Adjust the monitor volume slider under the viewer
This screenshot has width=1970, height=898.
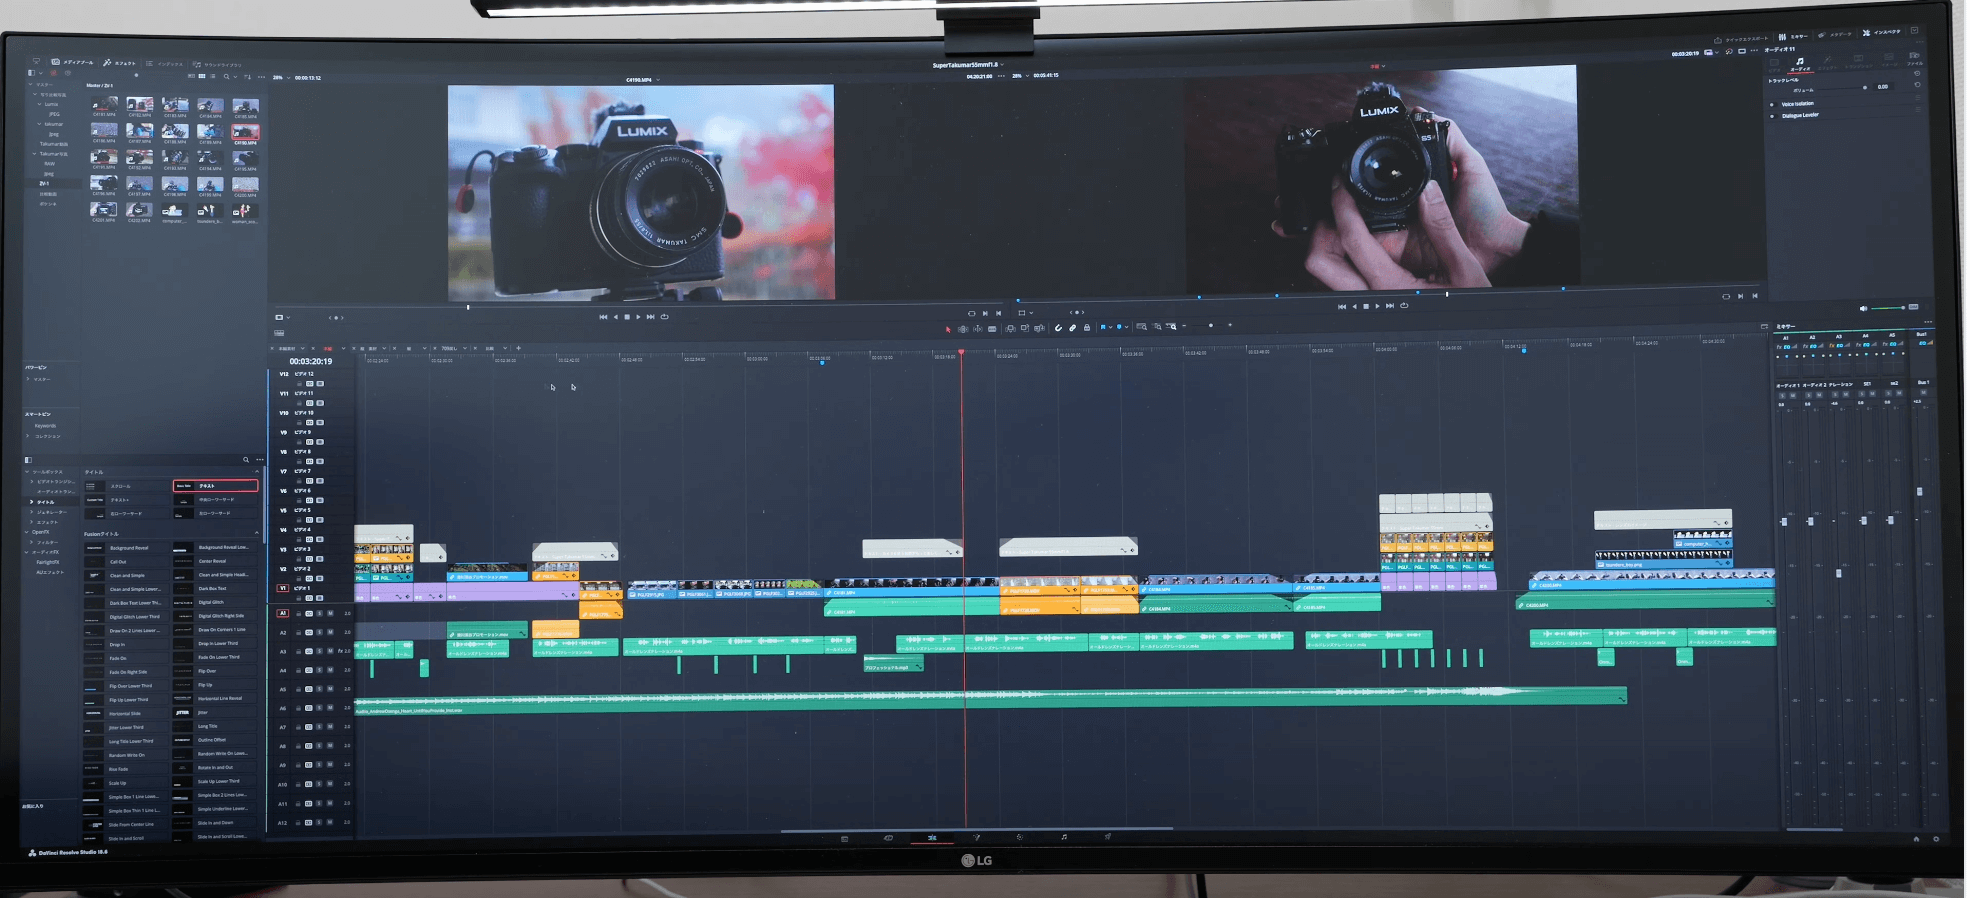1888,308
